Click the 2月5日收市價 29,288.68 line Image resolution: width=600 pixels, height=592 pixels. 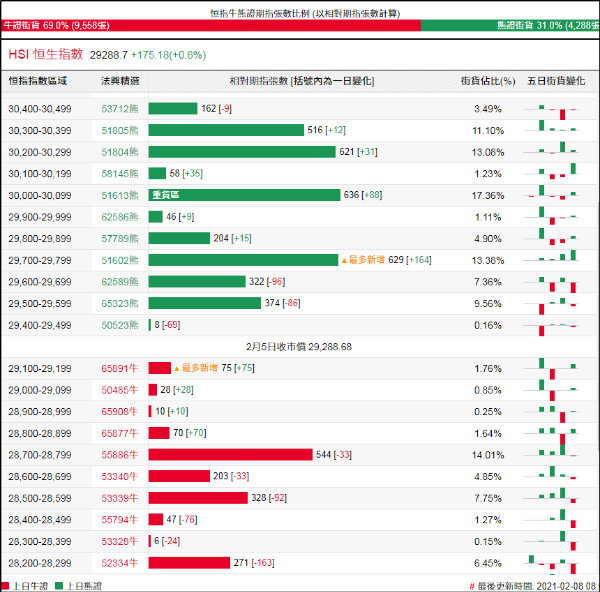click(299, 347)
